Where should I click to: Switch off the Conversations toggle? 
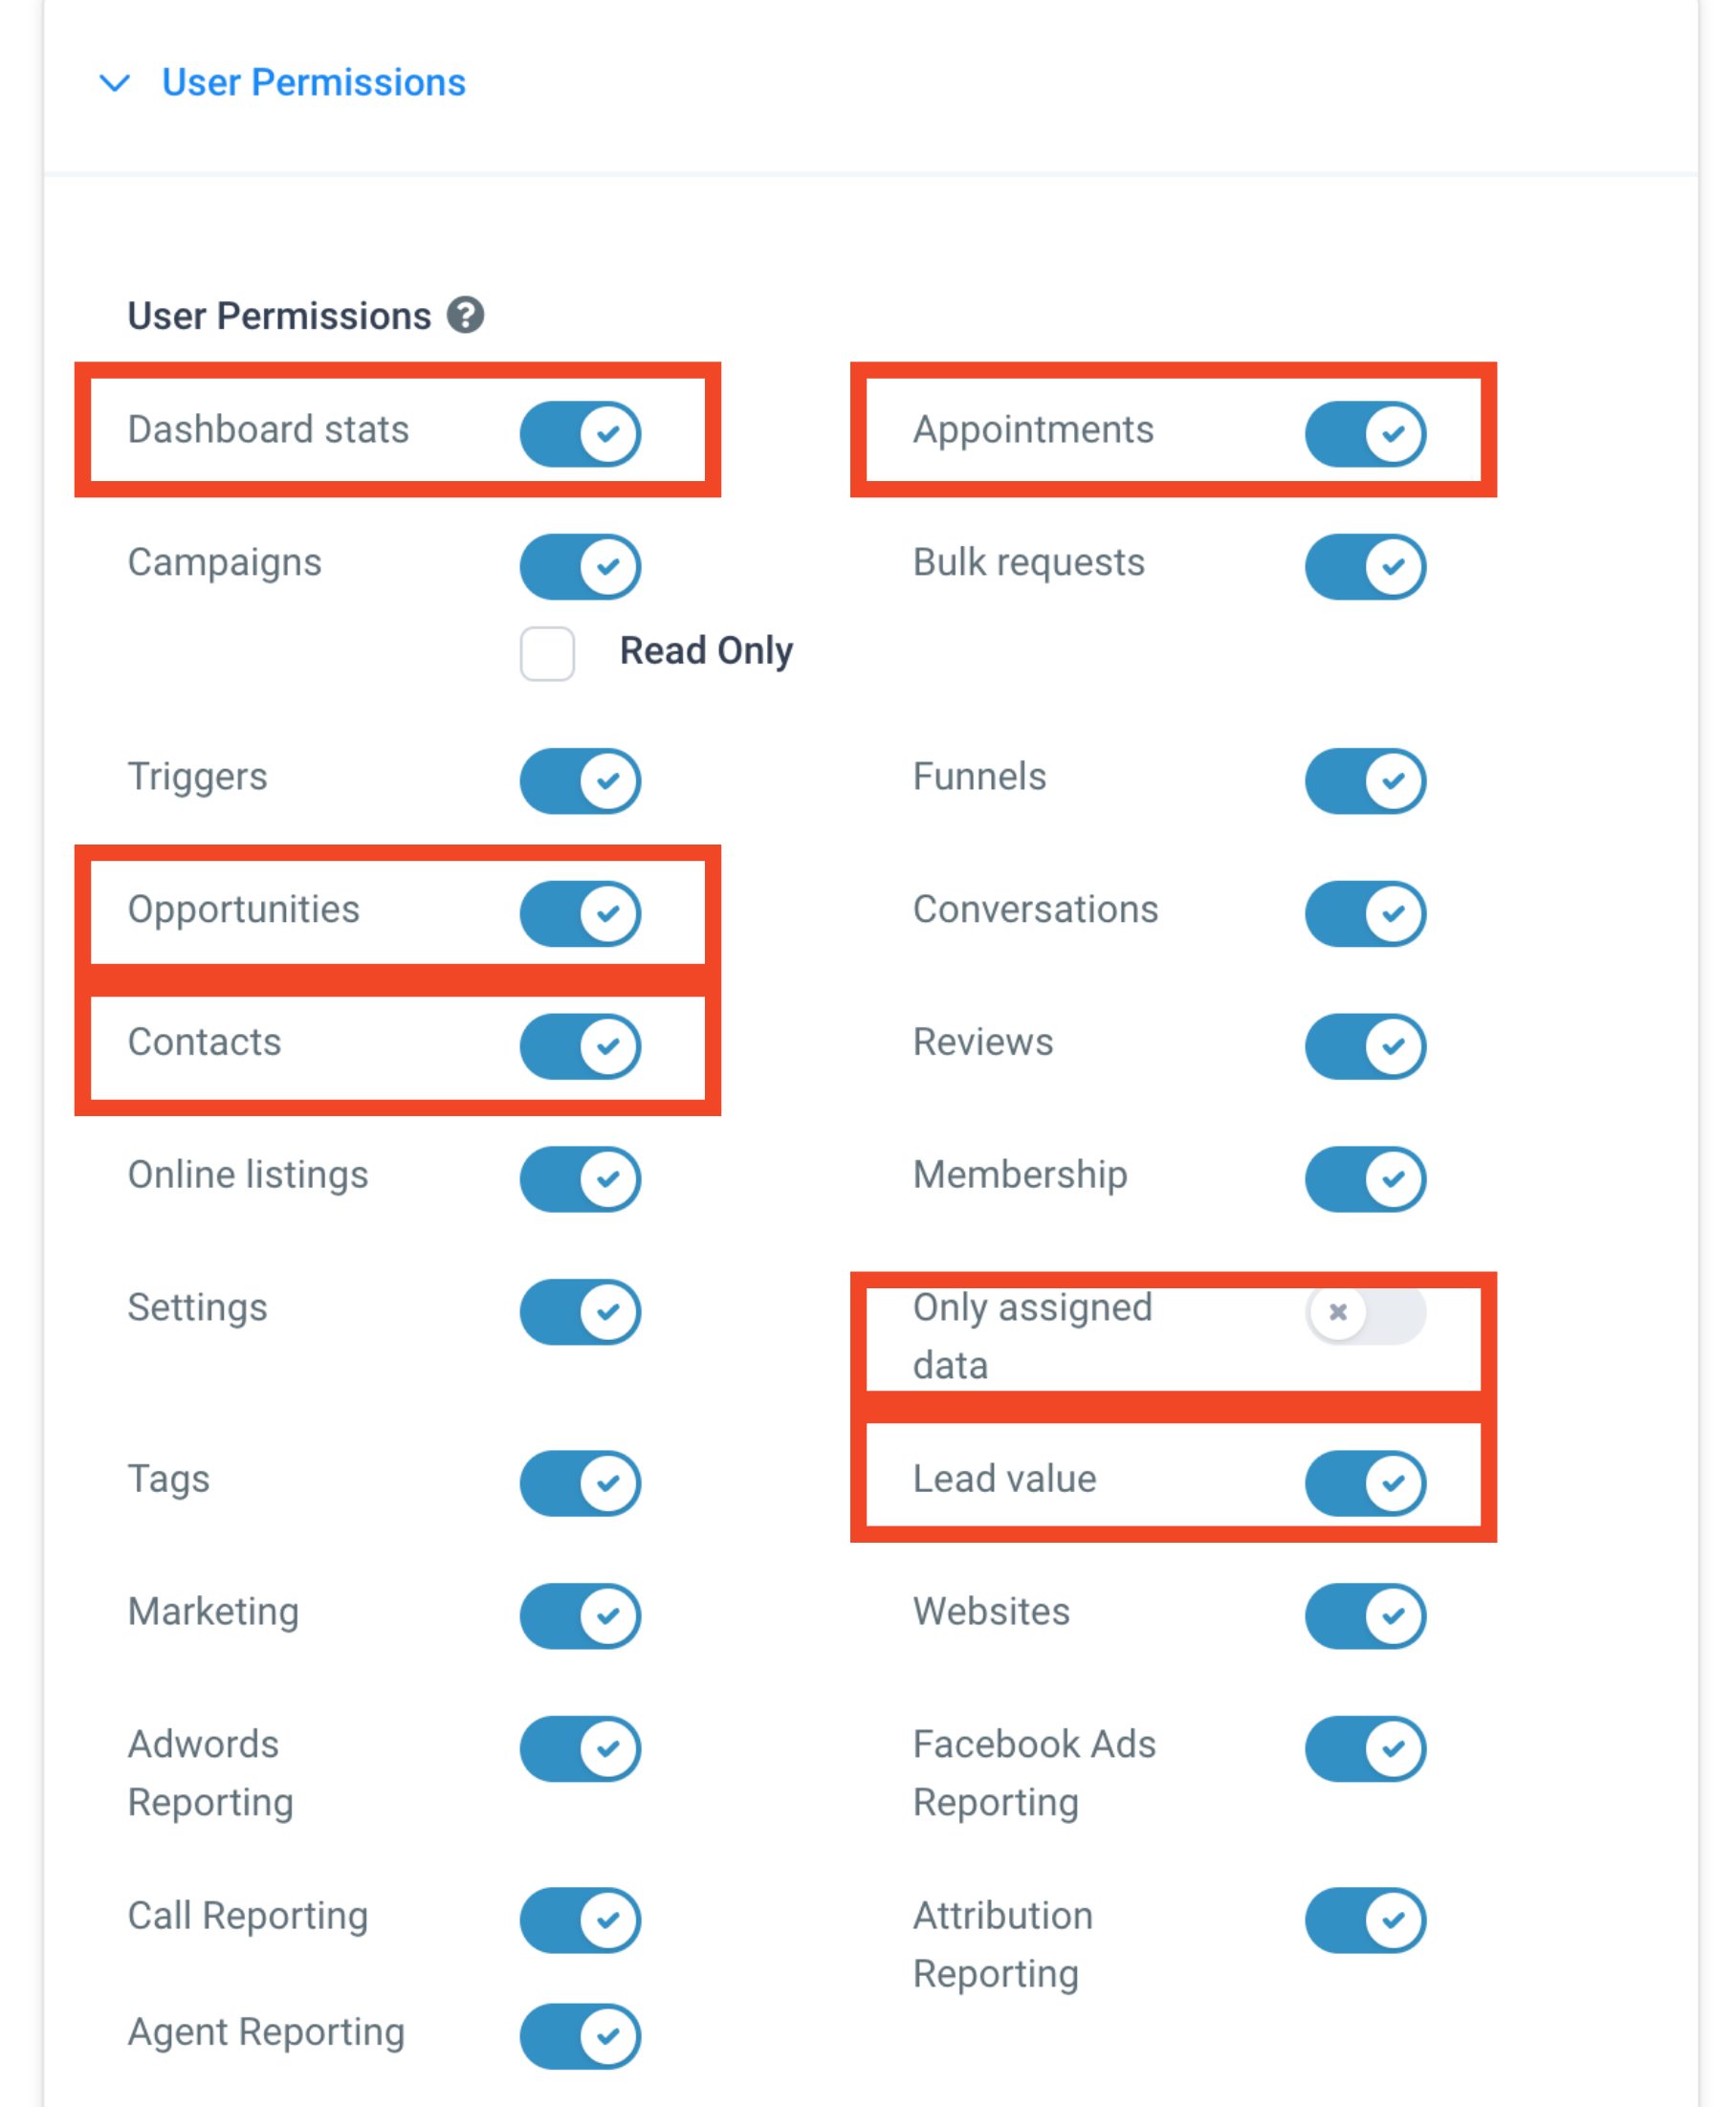point(1365,913)
